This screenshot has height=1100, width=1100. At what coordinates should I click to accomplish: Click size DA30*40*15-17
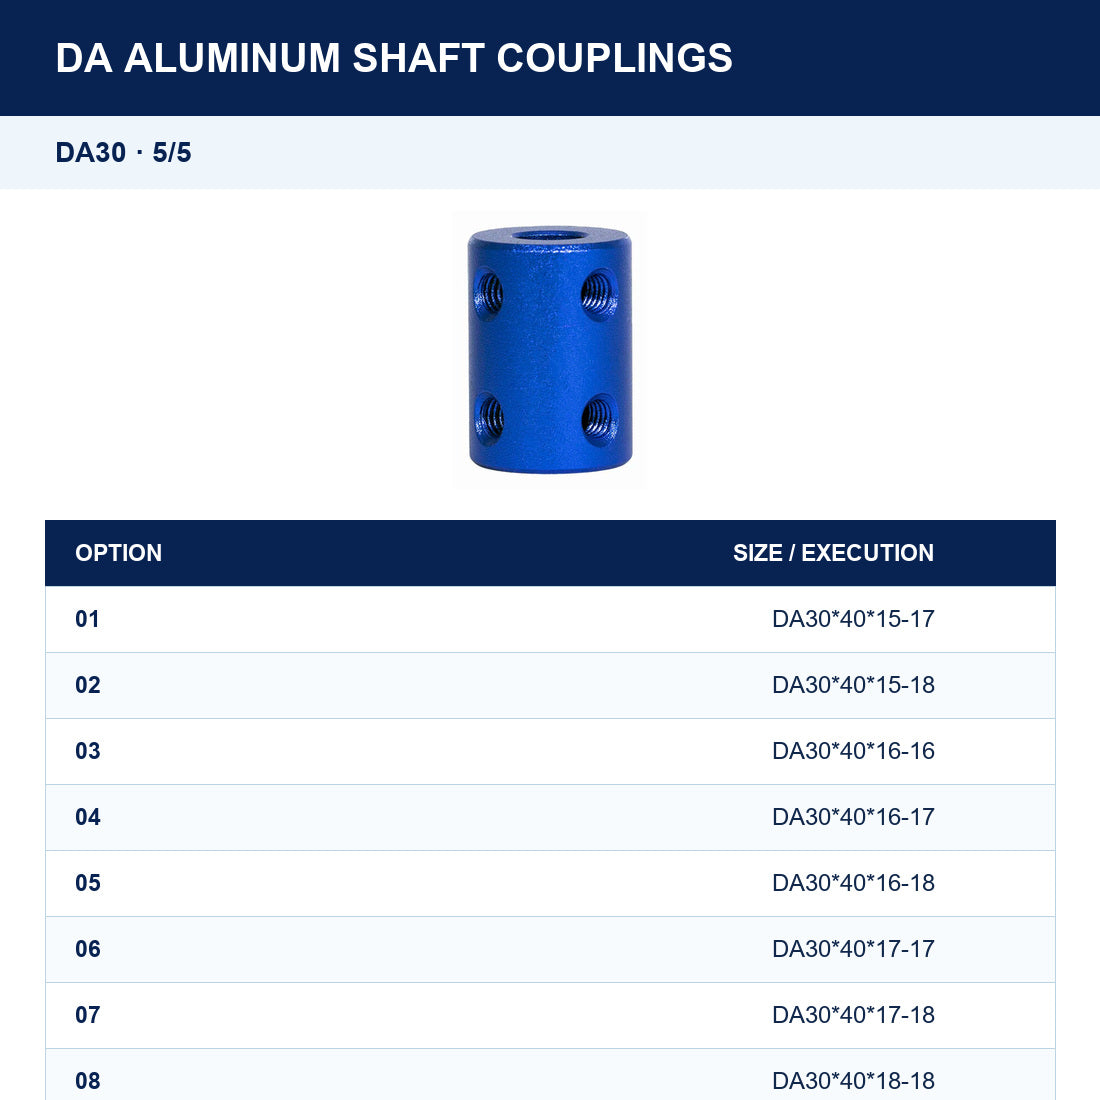[853, 619]
